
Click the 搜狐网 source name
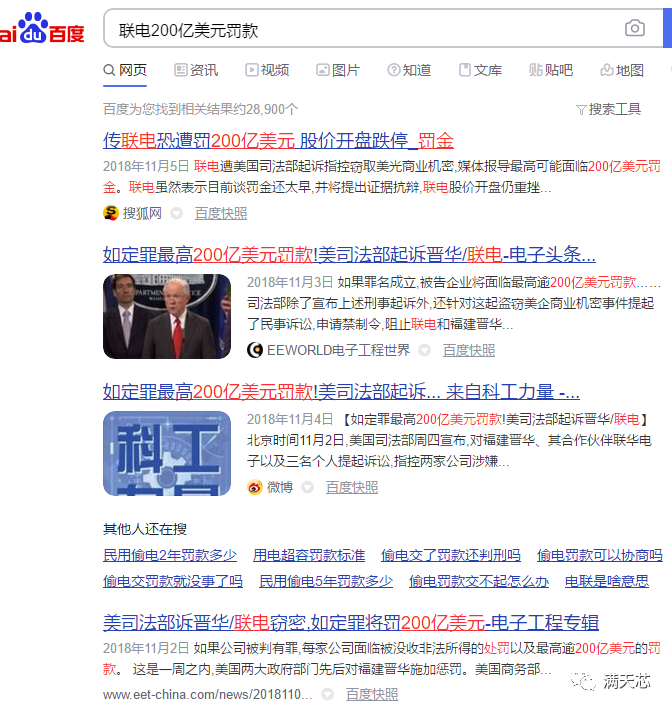point(142,213)
